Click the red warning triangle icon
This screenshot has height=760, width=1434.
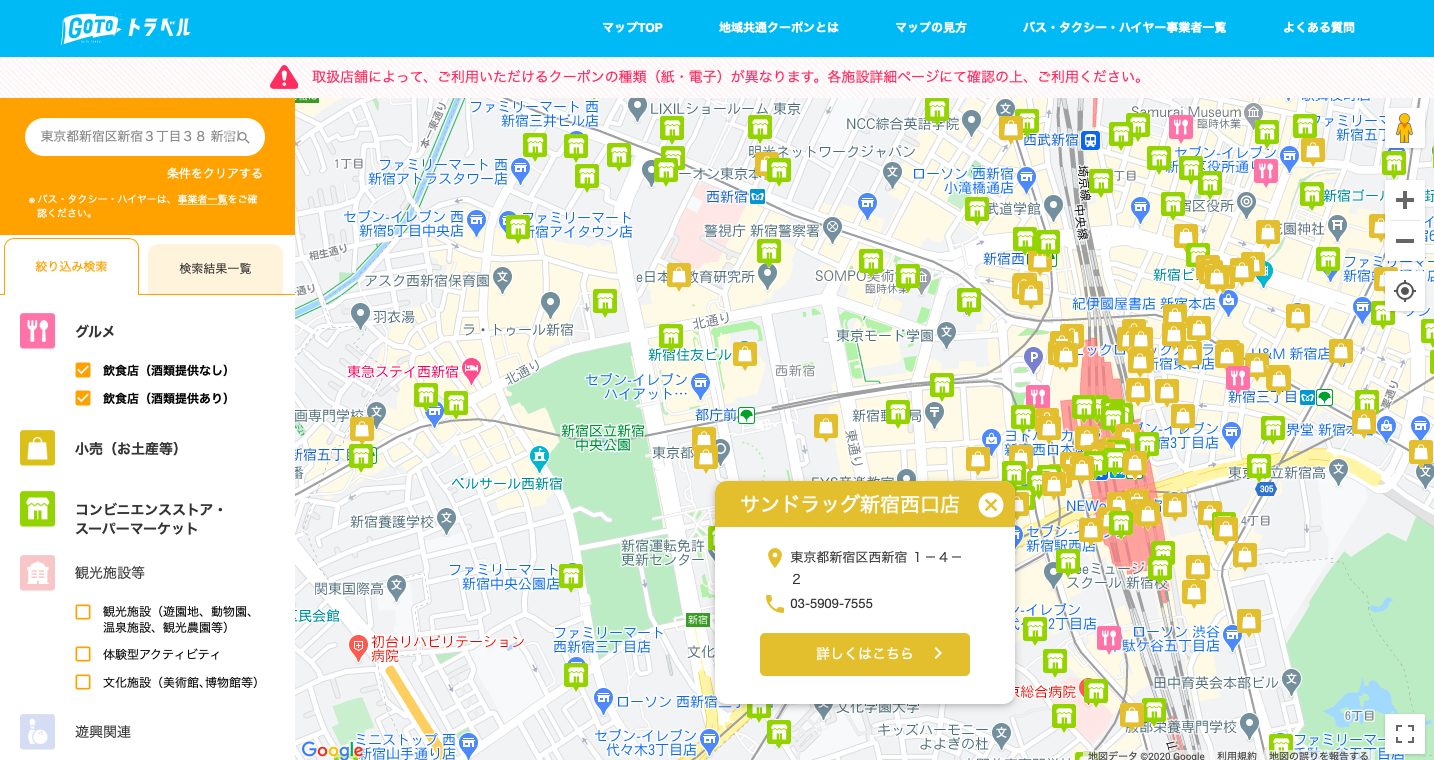(x=284, y=77)
